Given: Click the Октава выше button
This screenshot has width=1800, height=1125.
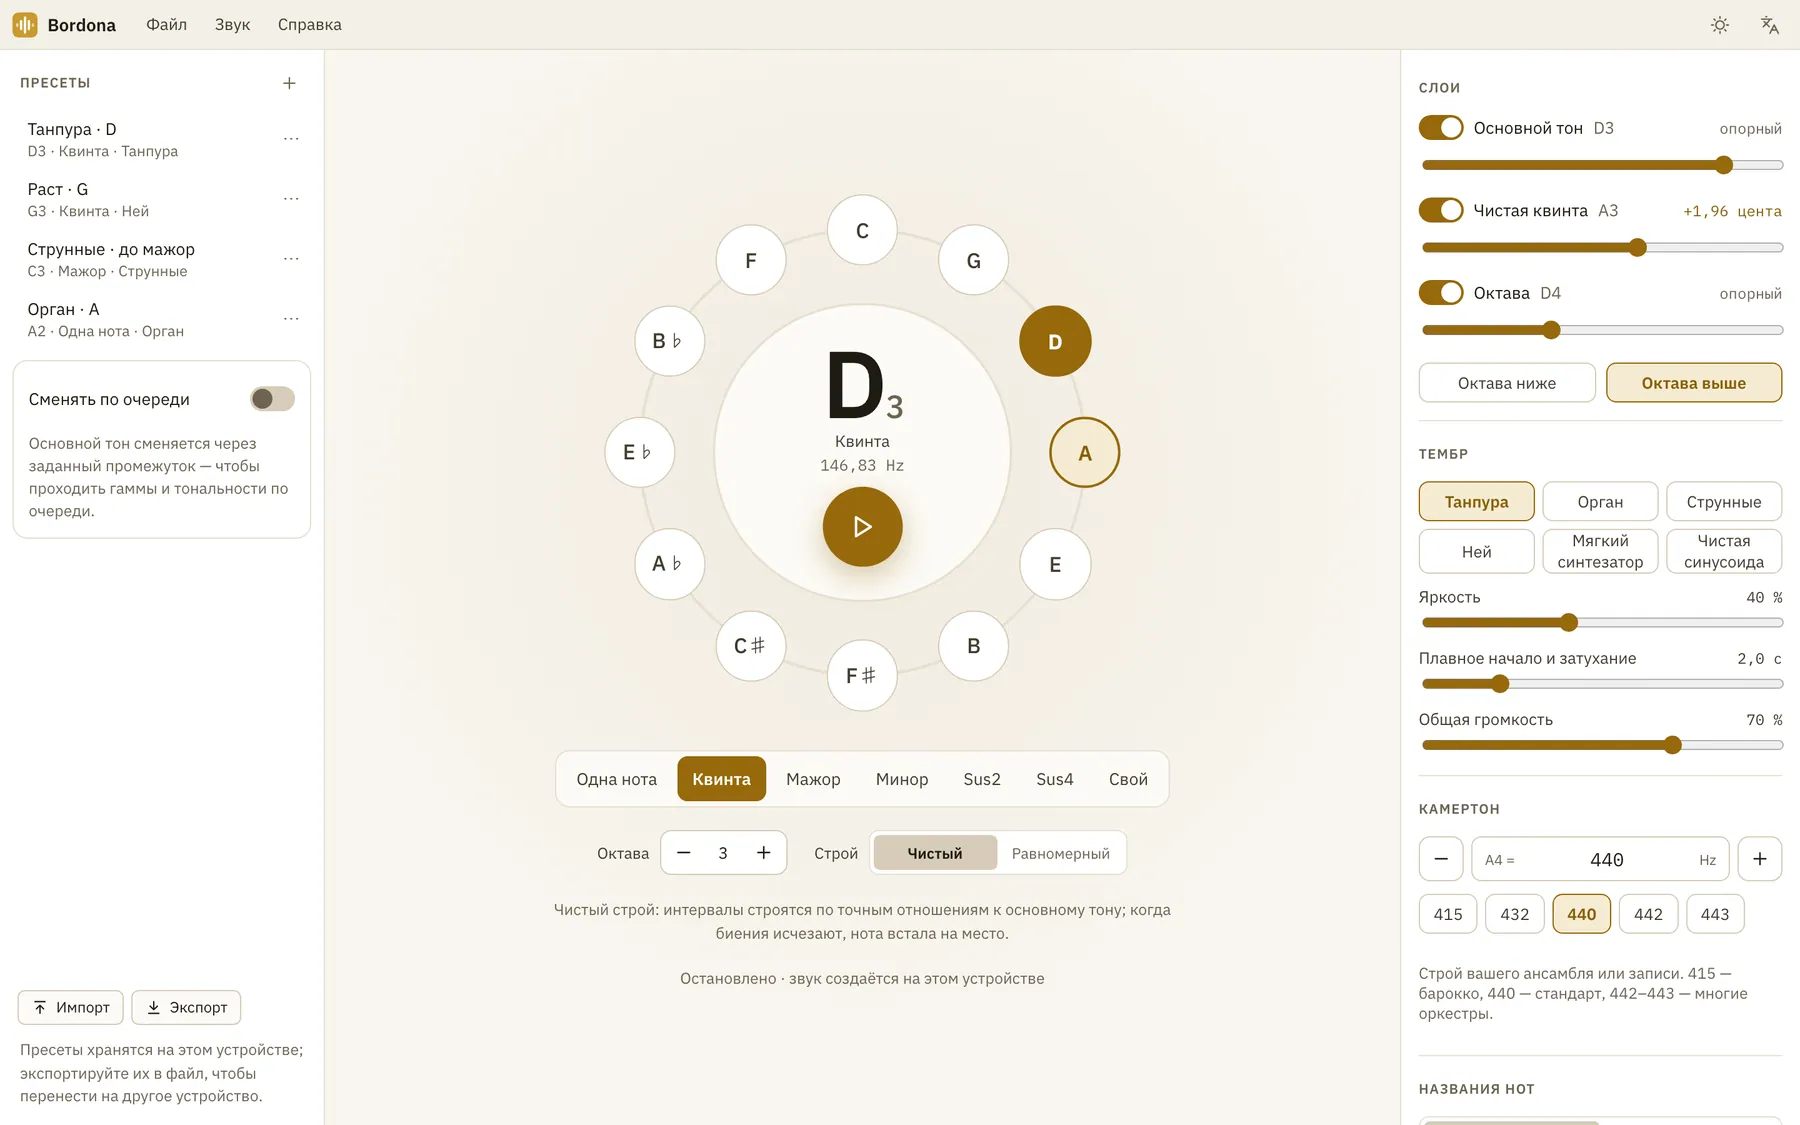Looking at the screenshot, I should [1694, 383].
